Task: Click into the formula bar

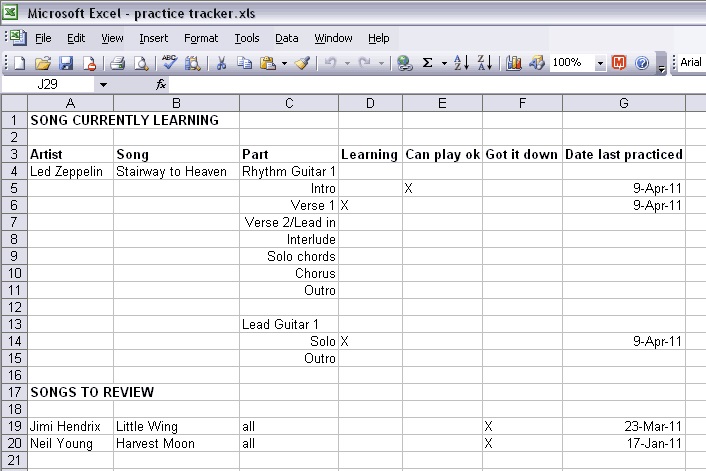Action: pyautogui.click(x=437, y=84)
